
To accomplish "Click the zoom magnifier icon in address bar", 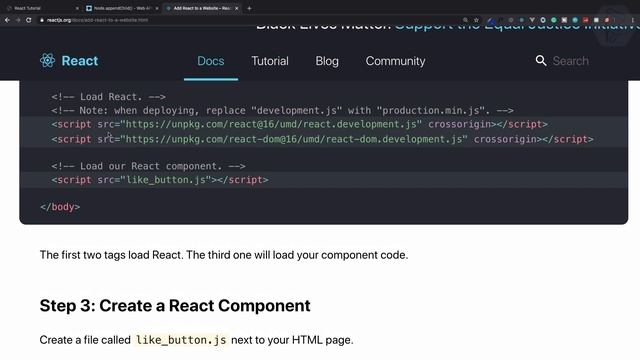I will [465, 20].
